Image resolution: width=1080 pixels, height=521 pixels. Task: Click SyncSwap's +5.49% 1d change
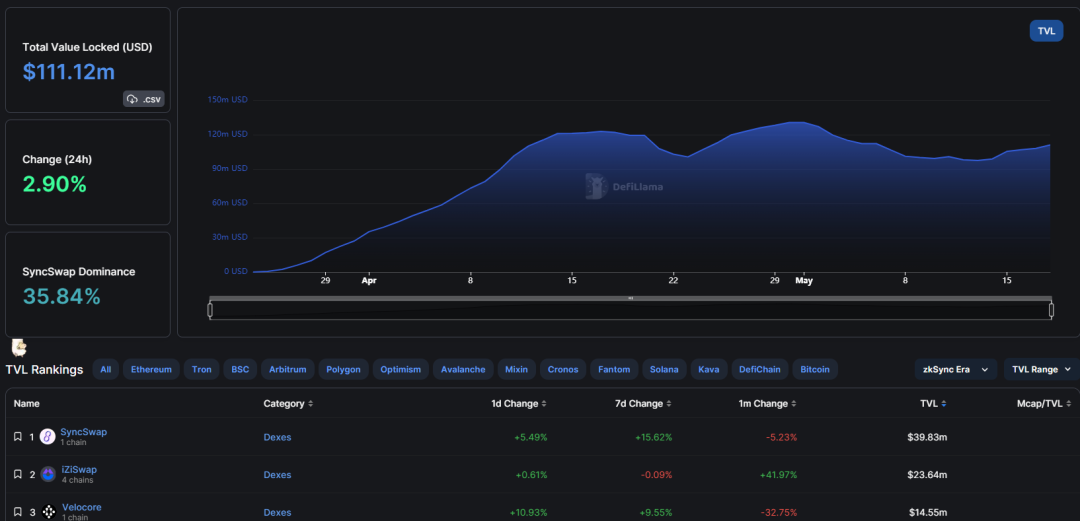click(531, 437)
